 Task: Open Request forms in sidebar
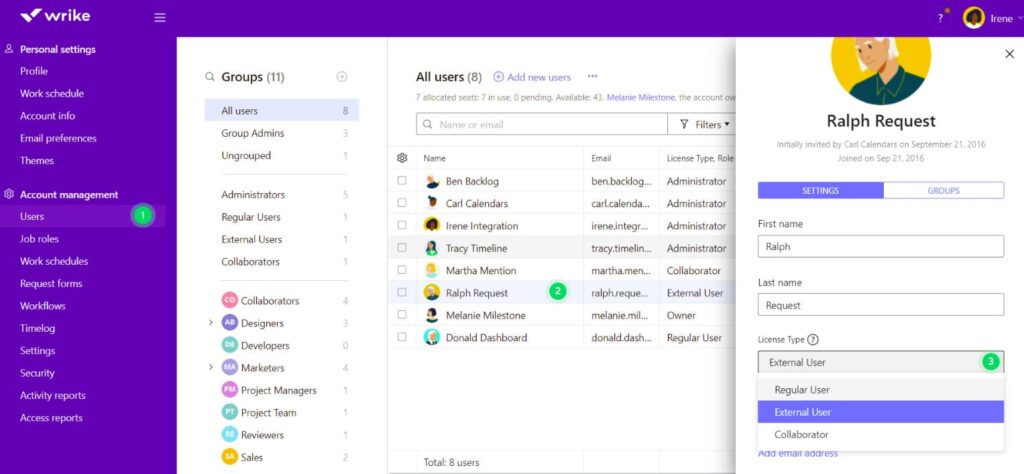tap(51, 283)
